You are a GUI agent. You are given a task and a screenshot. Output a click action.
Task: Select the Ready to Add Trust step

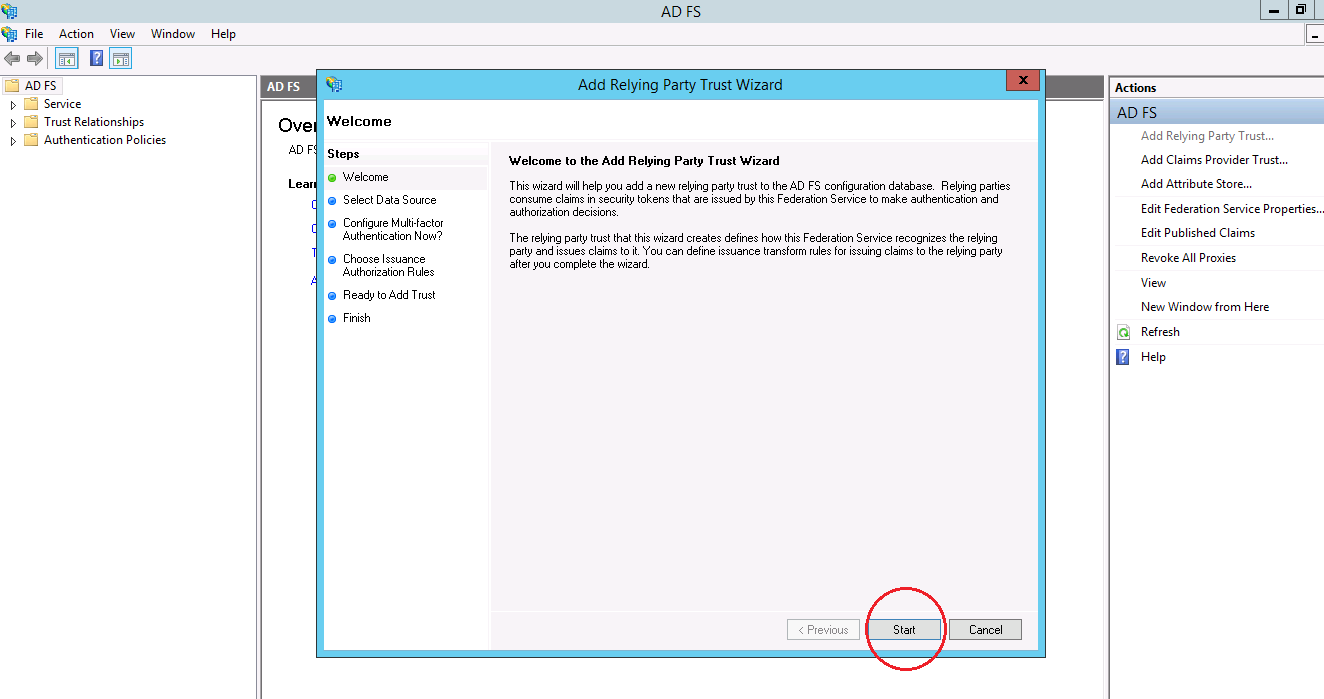pos(389,295)
